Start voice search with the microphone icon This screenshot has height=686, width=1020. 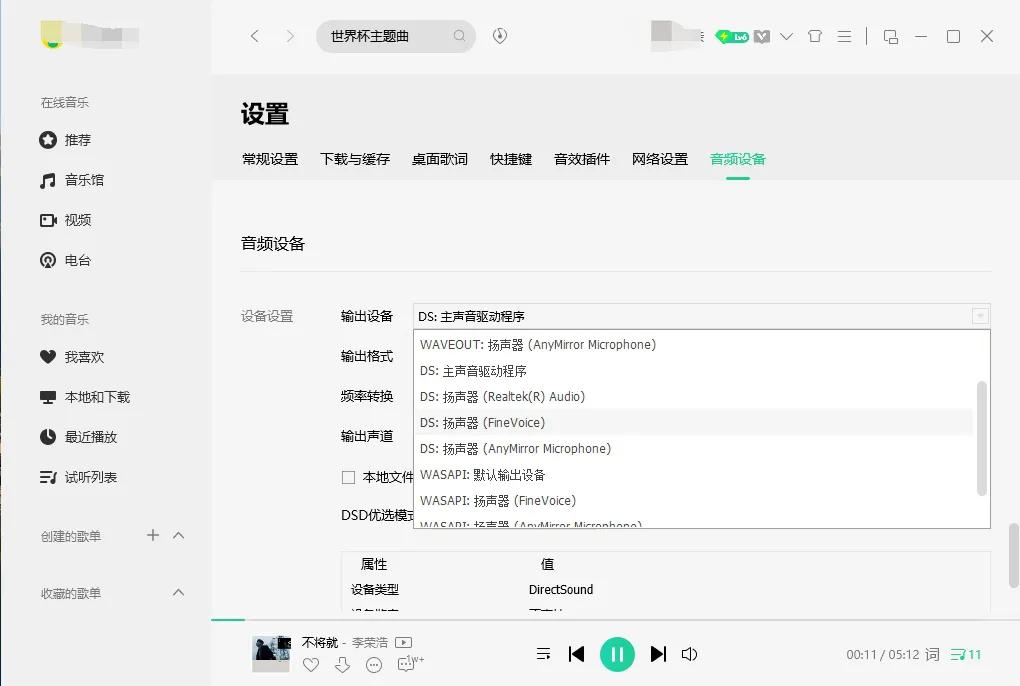coord(498,35)
